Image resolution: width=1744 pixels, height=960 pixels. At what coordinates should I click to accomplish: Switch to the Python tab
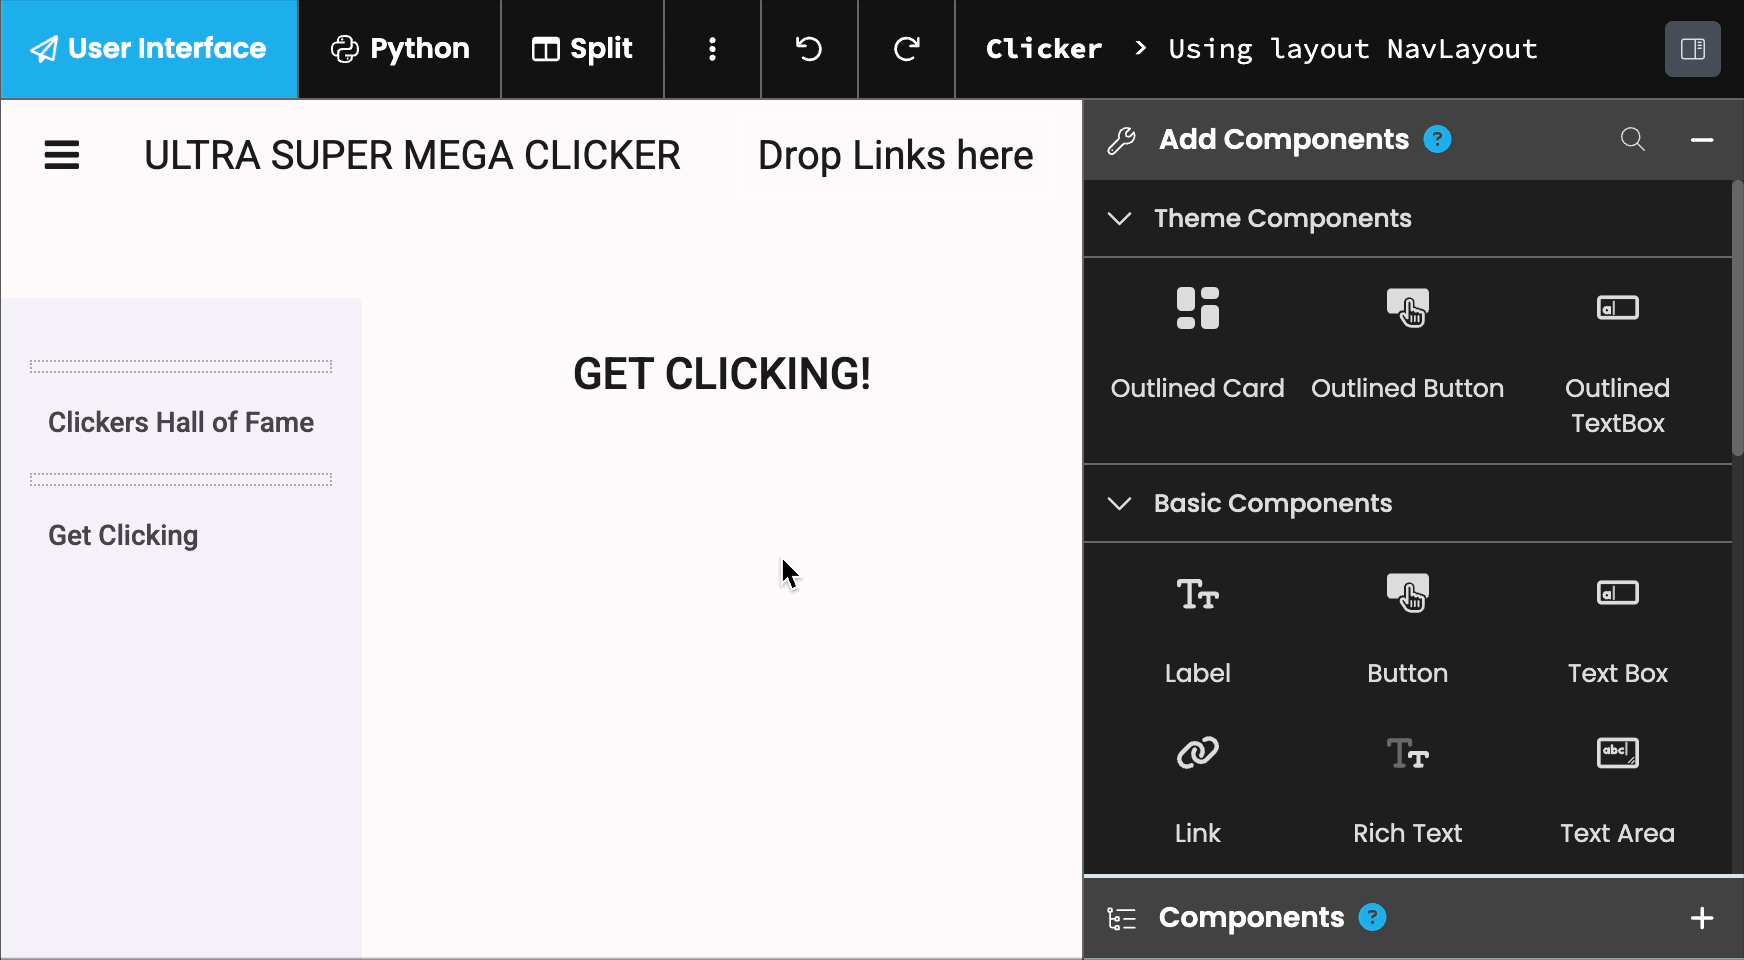coord(399,48)
